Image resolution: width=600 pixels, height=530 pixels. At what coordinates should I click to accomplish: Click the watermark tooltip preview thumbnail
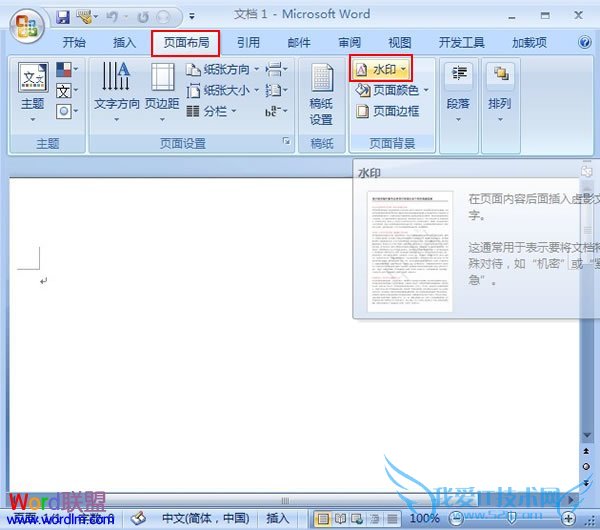(410, 251)
